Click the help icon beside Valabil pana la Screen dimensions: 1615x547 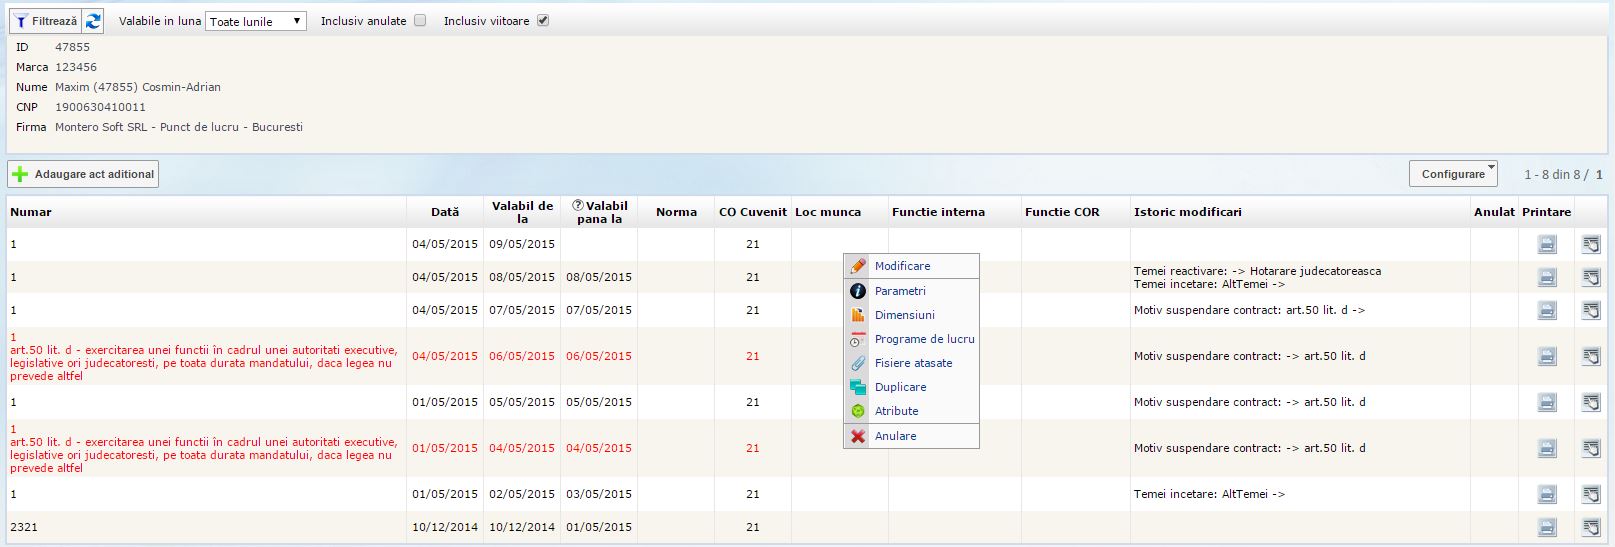tap(577, 205)
